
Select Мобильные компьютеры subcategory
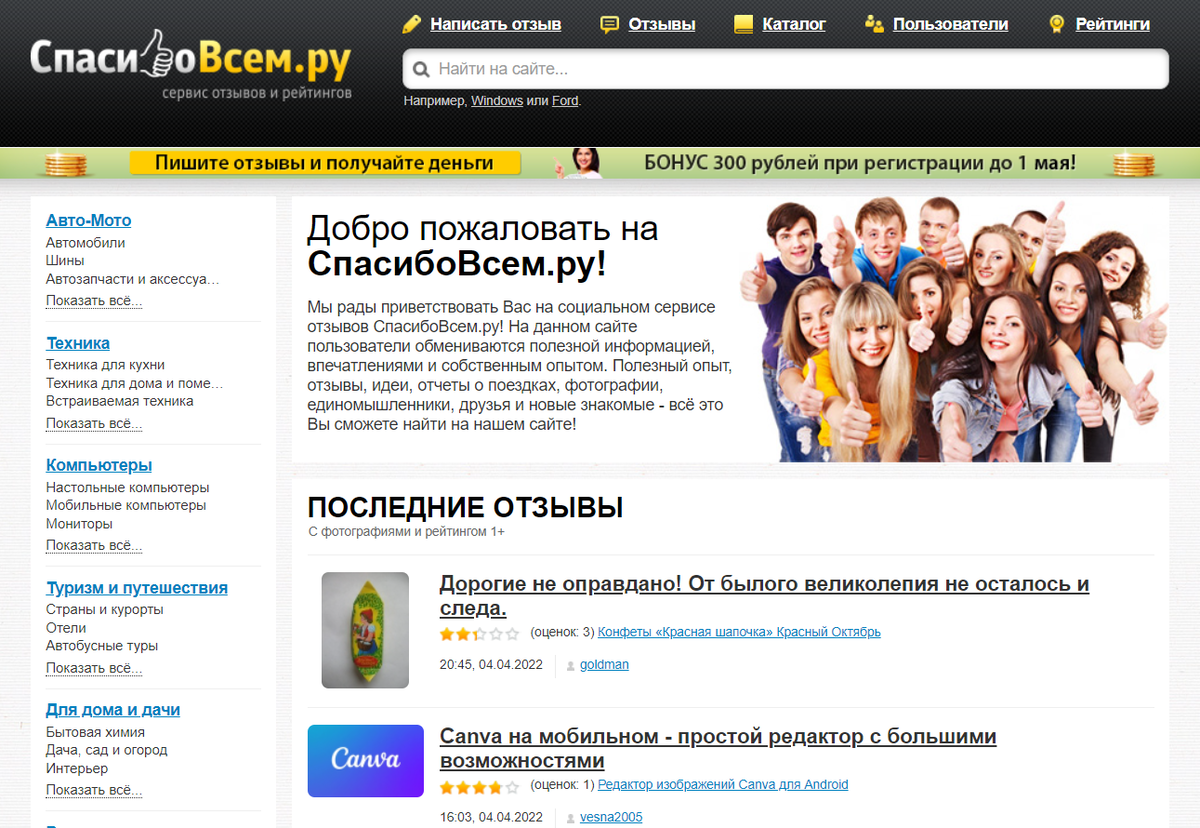[126, 506]
